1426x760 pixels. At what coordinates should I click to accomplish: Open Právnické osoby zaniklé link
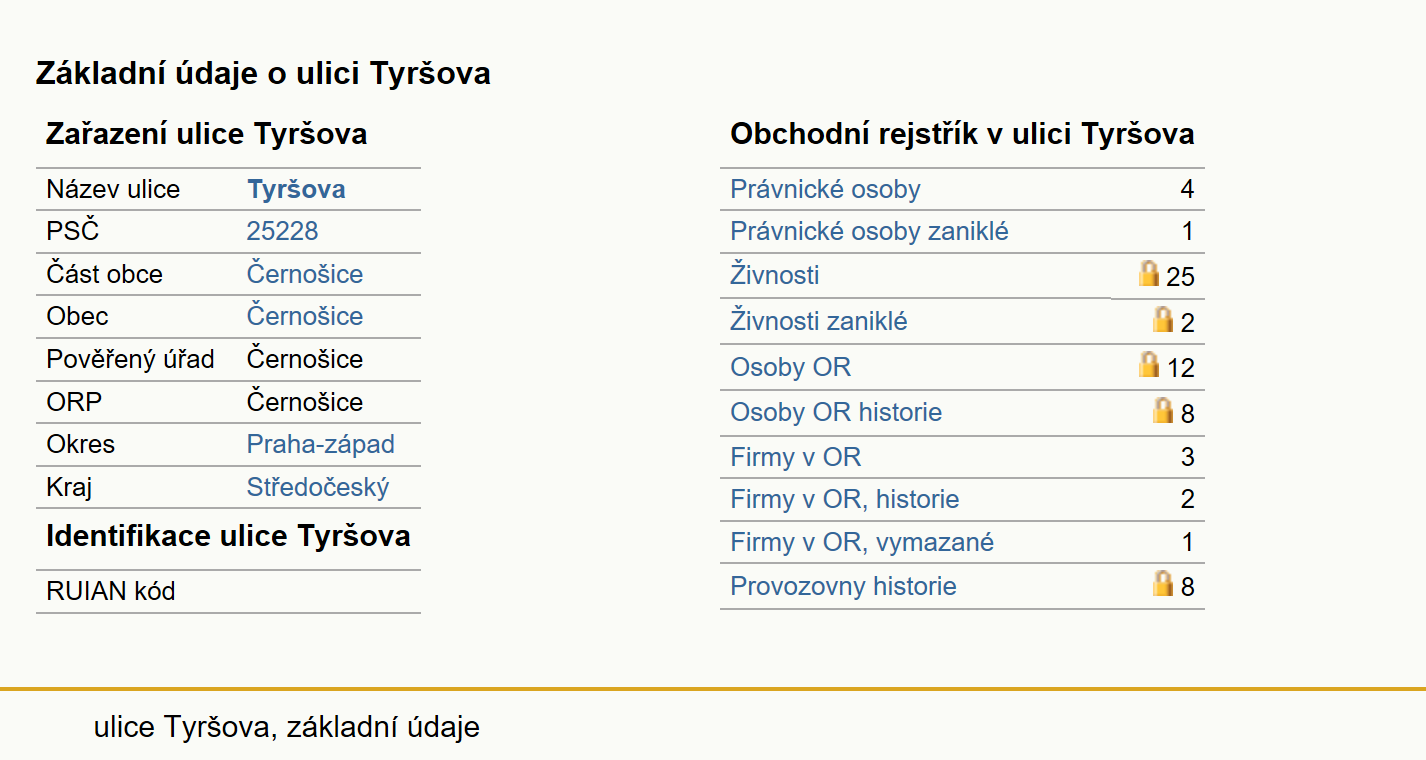[x=869, y=232]
